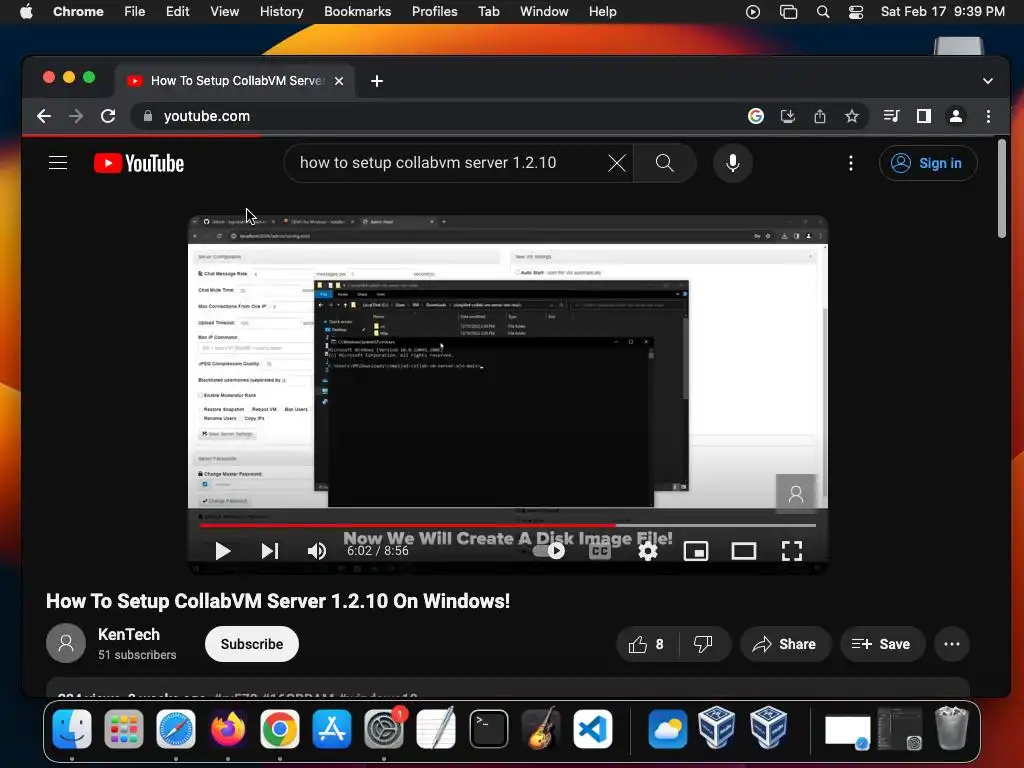Launch Finder from the Dock
Viewport: 1024px width, 768px height.
click(x=72, y=729)
